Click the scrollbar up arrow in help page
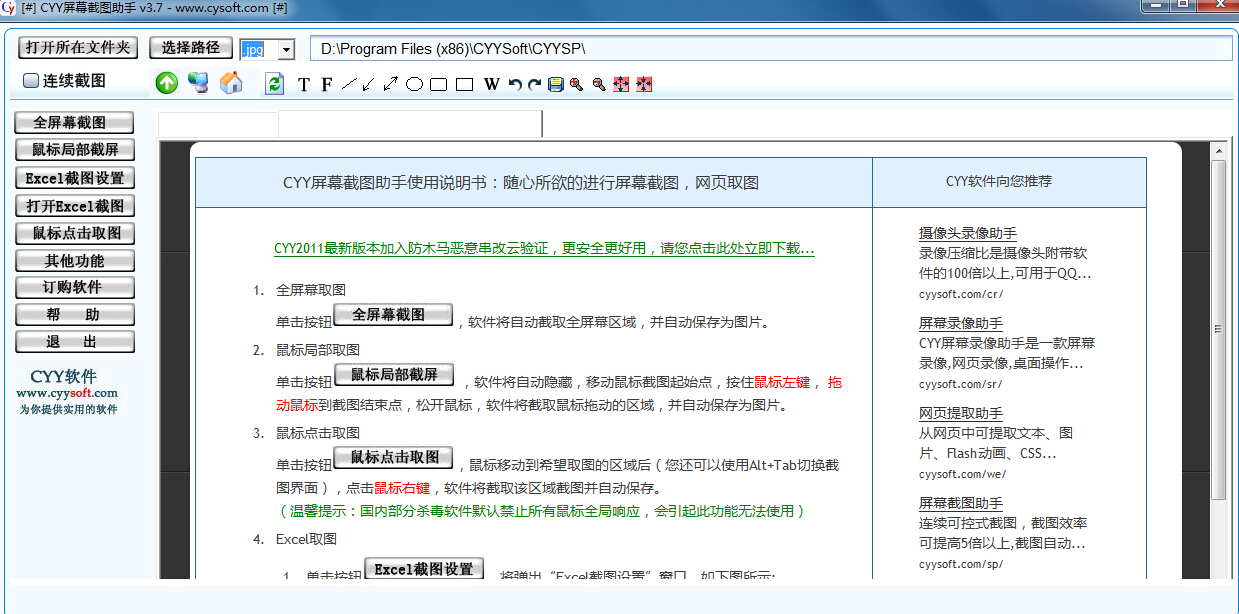The height and width of the screenshot is (614, 1239). point(1218,151)
